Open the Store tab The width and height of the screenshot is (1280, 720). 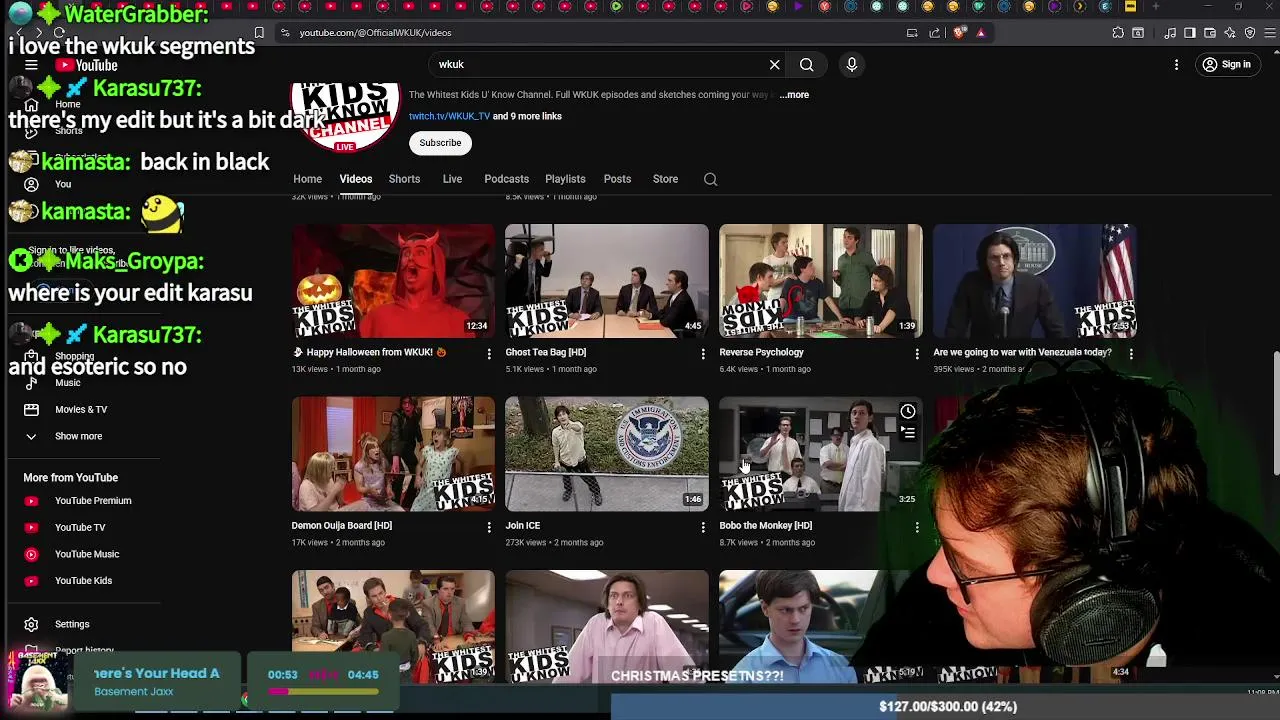point(665,179)
